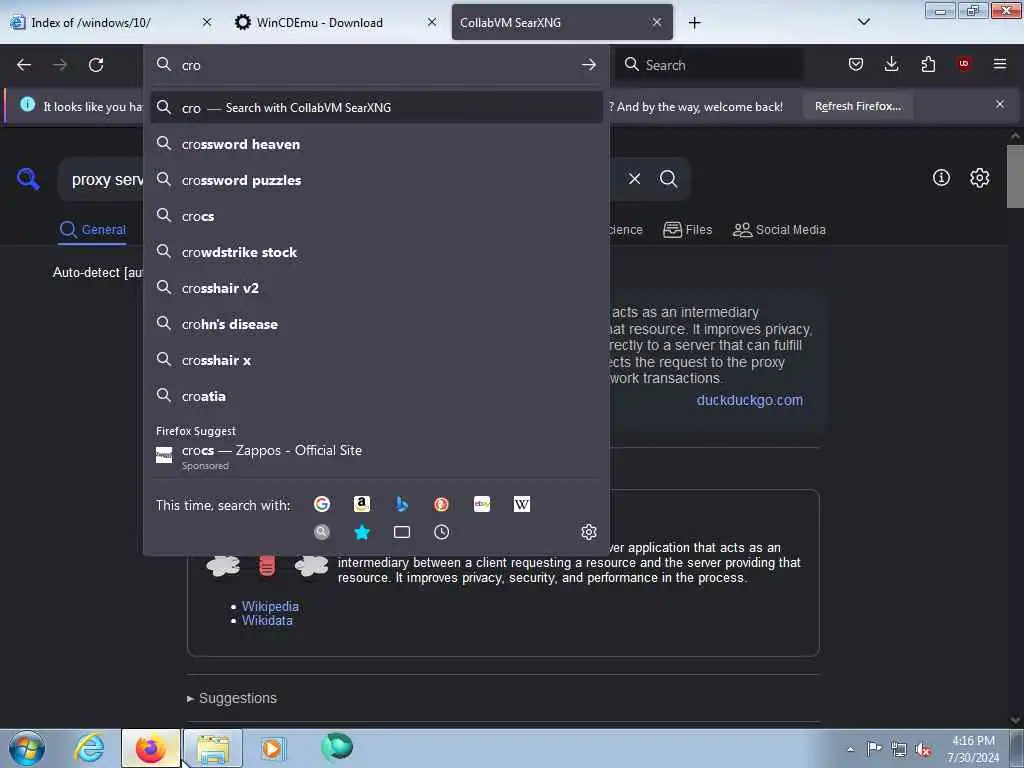Search this time with eBay
This screenshot has height=768, width=1024.
coord(482,504)
